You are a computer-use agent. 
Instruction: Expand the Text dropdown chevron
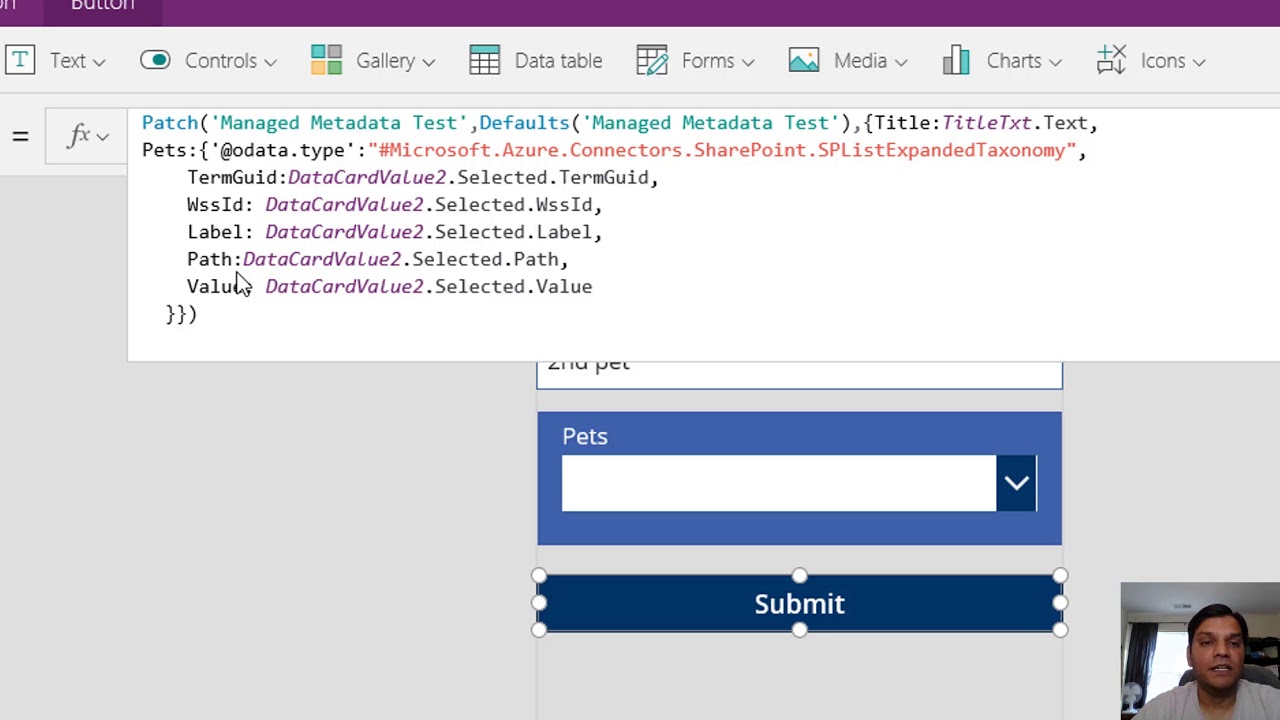(99, 62)
